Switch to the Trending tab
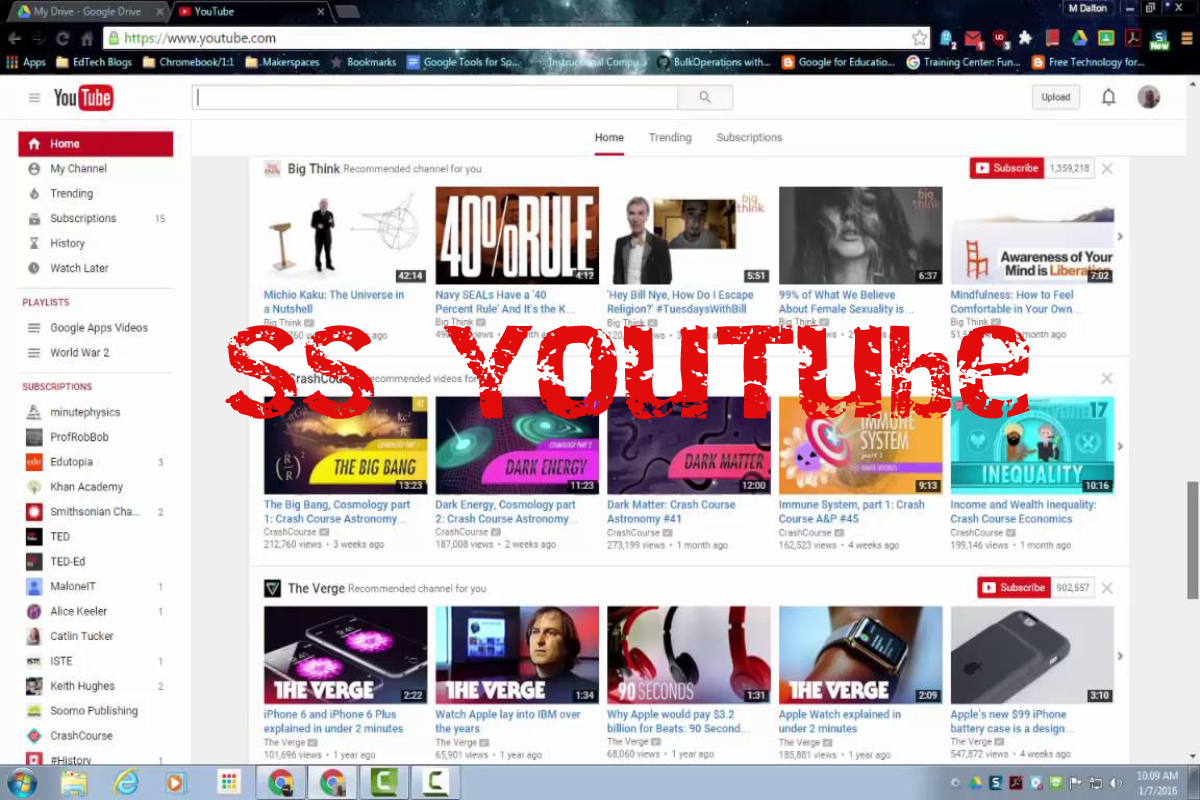1200x800 pixels. pos(670,138)
